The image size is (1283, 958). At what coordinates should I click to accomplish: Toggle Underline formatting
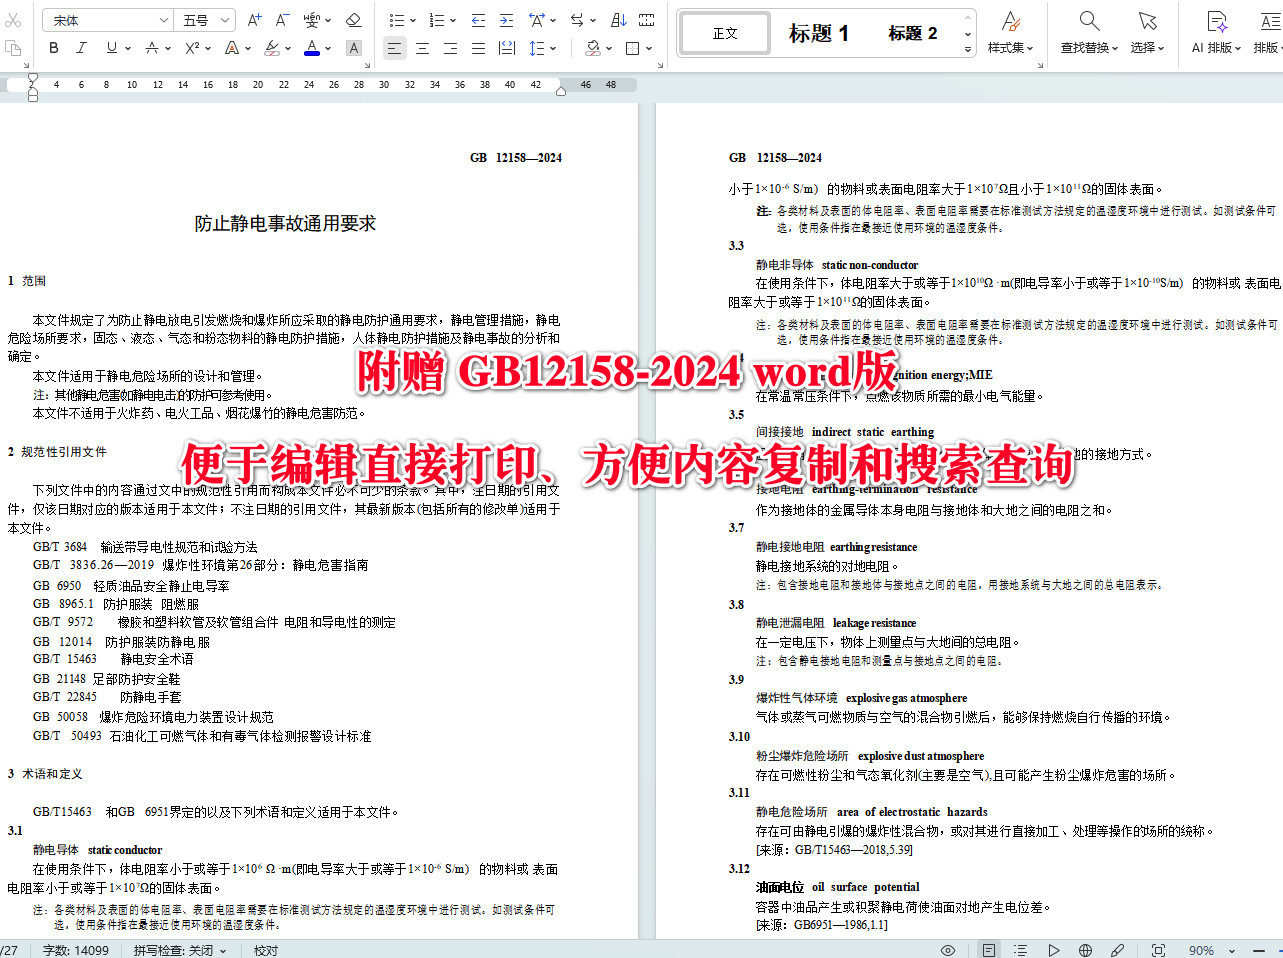click(x=111, y=47)
